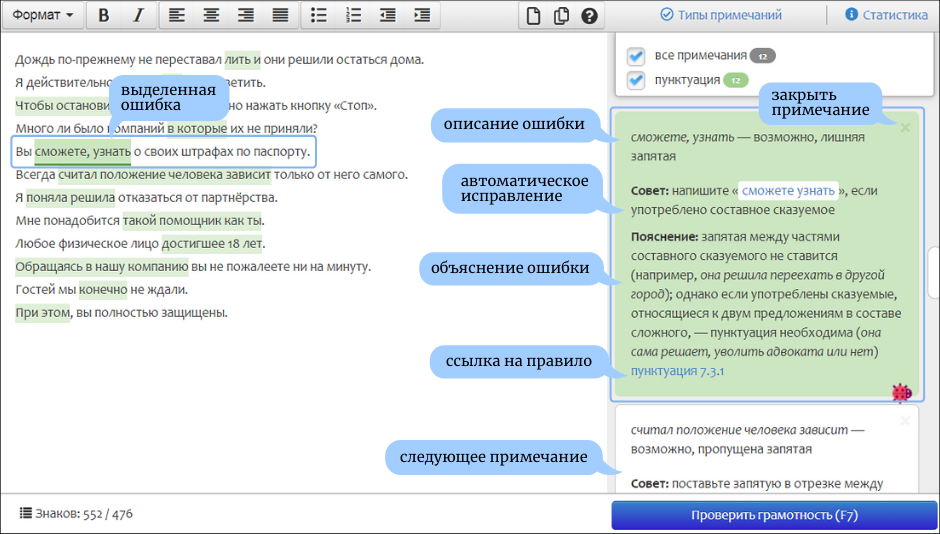940x534 pixels.
Task: Close the считал положение note
Action: pos(905,421)
